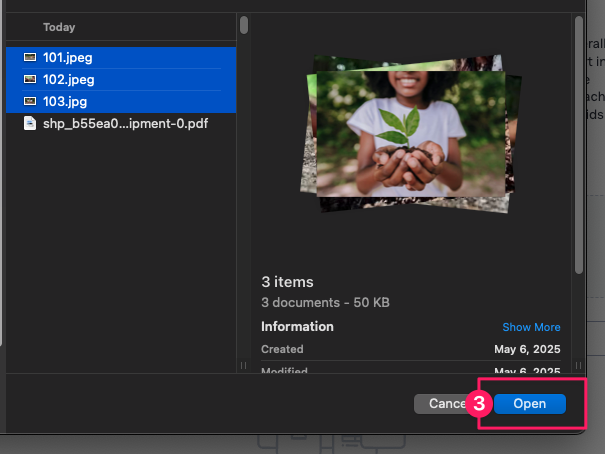Select the 103.jpg file name
Viewport: 605px width, 454px height.
[x=65, y=101]
